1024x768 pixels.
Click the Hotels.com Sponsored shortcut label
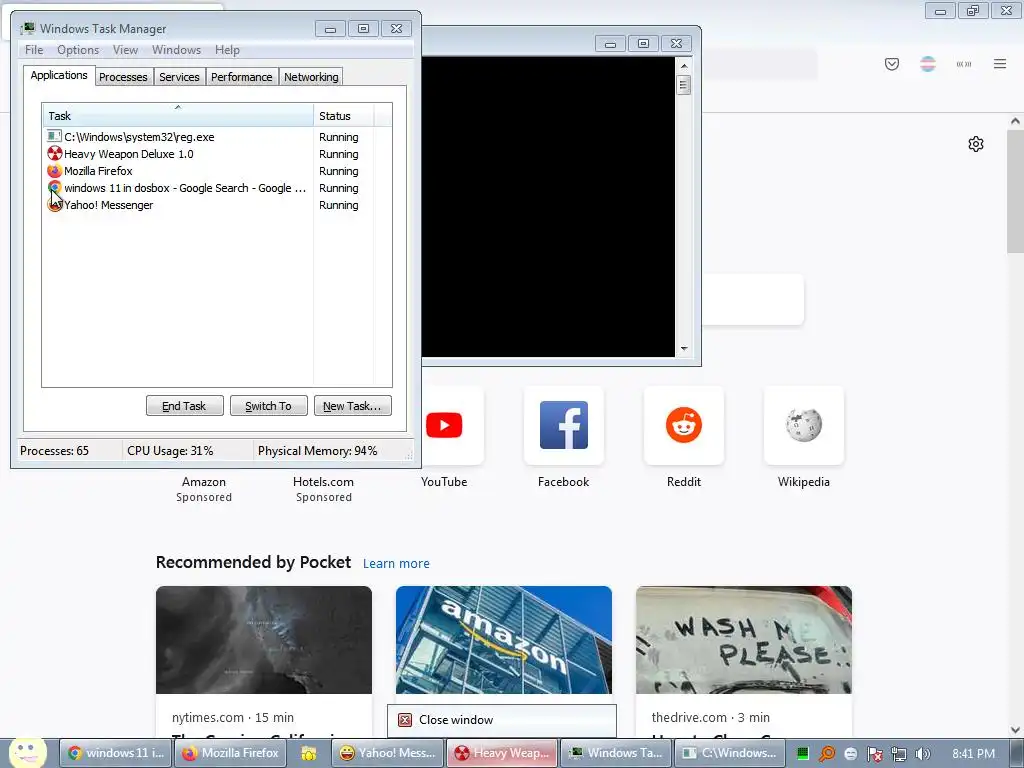point(323,489)
